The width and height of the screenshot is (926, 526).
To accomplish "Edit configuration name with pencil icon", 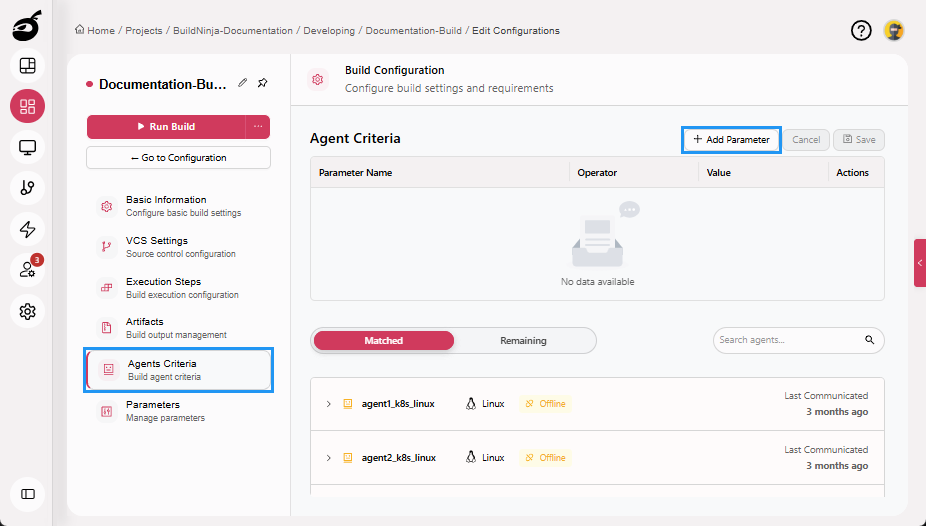I will [x=242, y=83].
